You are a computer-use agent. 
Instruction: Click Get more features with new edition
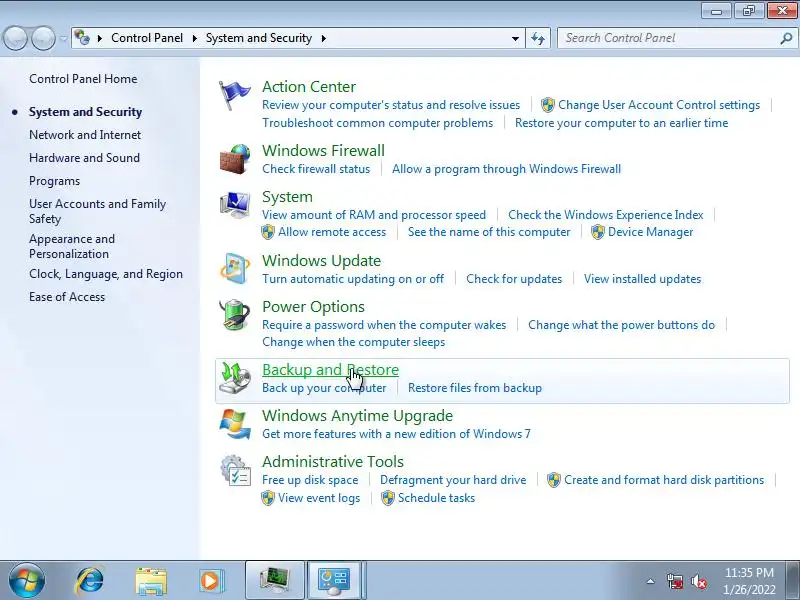[x=396, y=434]
